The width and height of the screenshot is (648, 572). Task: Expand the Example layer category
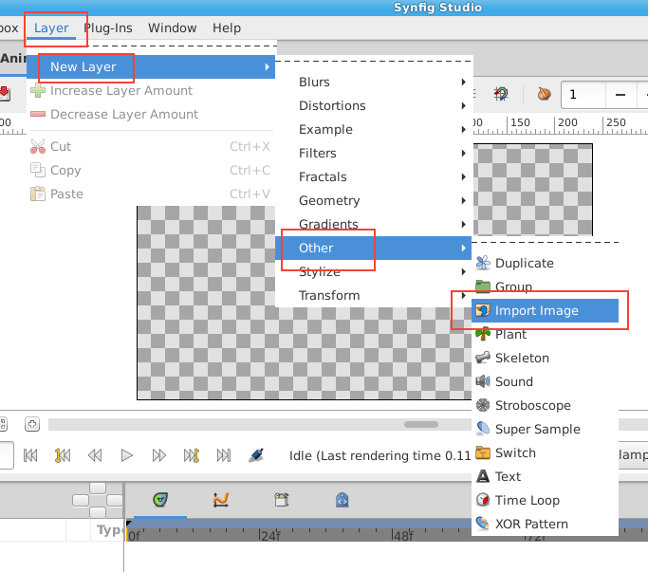tap(373, 129)
